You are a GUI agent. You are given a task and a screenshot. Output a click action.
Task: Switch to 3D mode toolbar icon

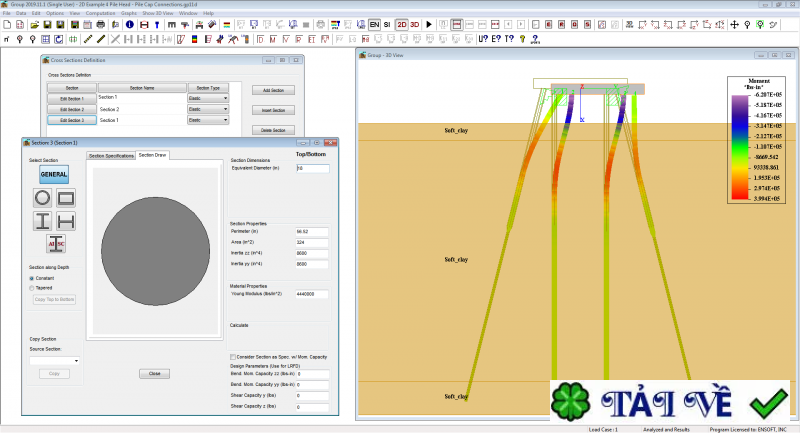pos(416,24)
